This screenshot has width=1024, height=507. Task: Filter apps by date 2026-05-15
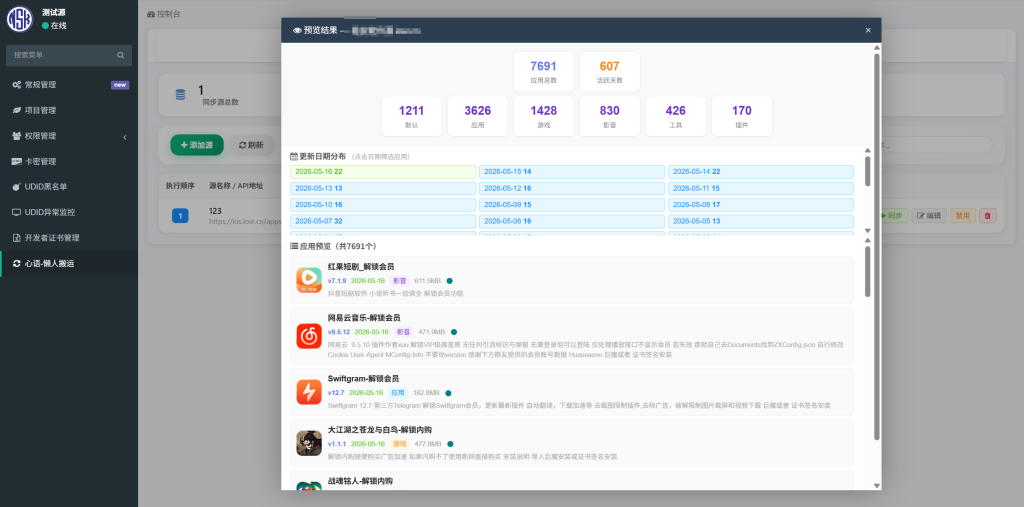coord(572,172)
